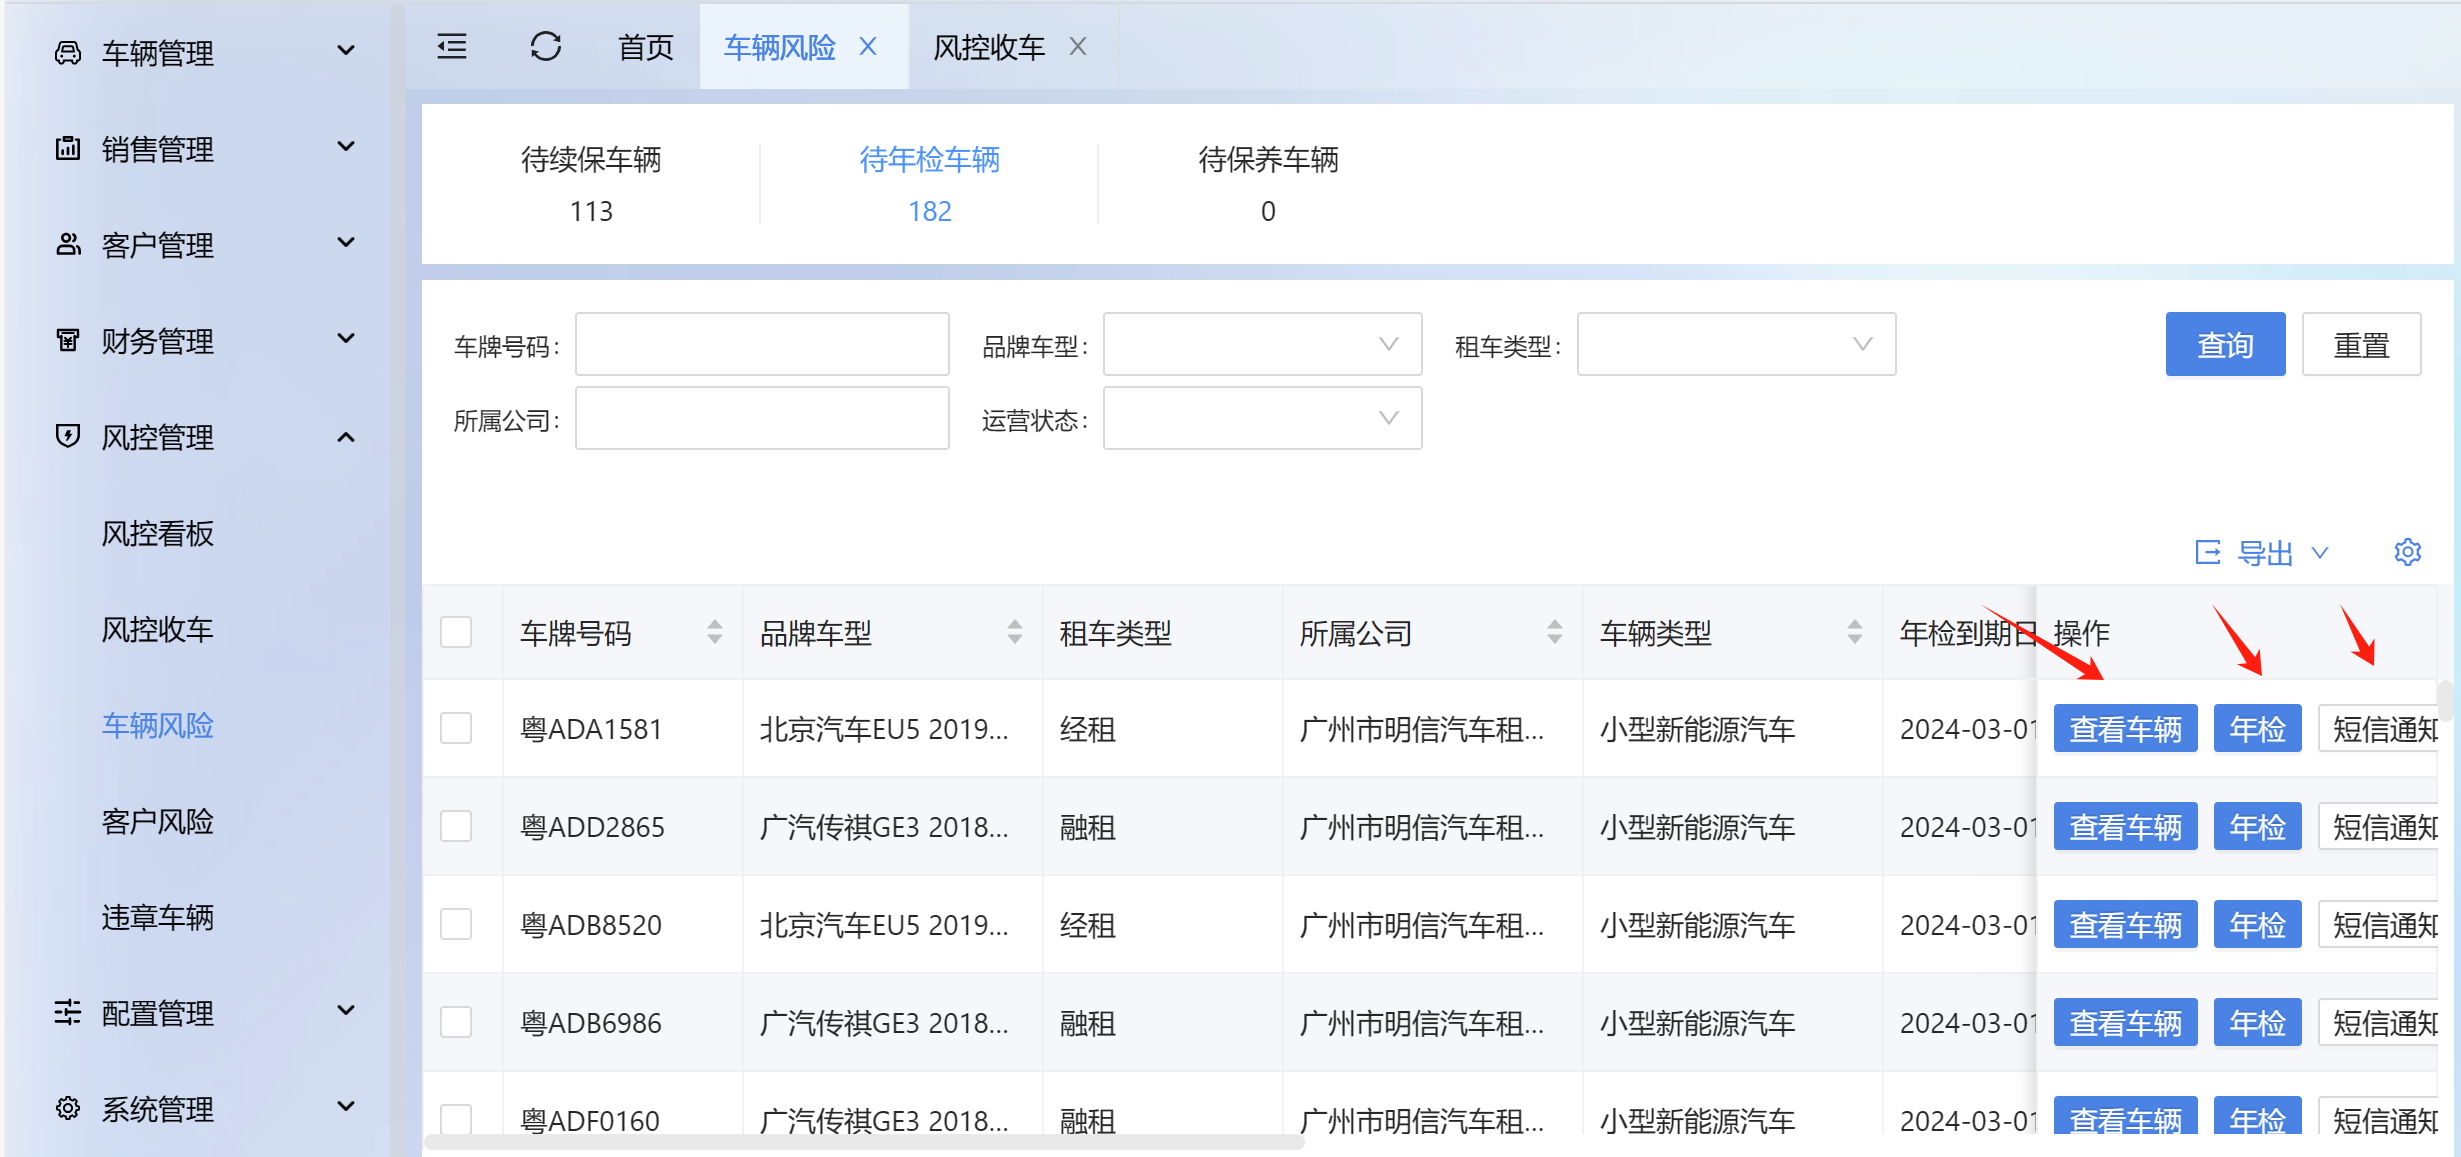2461x1157 pixels.
Task: Click the collapse sidebar menu icon
Action: tap(452, 47)
